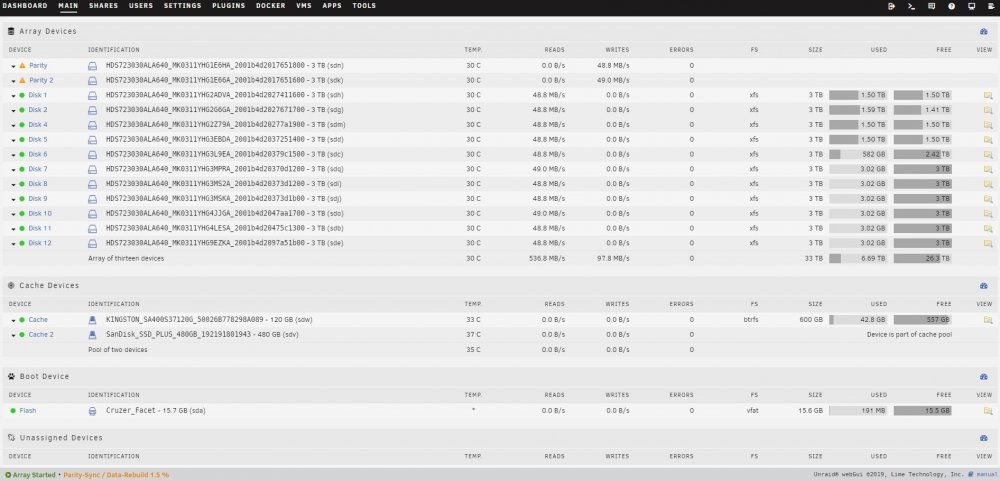This screenshot has width=1000, height=481.
Task: Click the green status orb for Cache 2
Action: (x=22, y=334)
